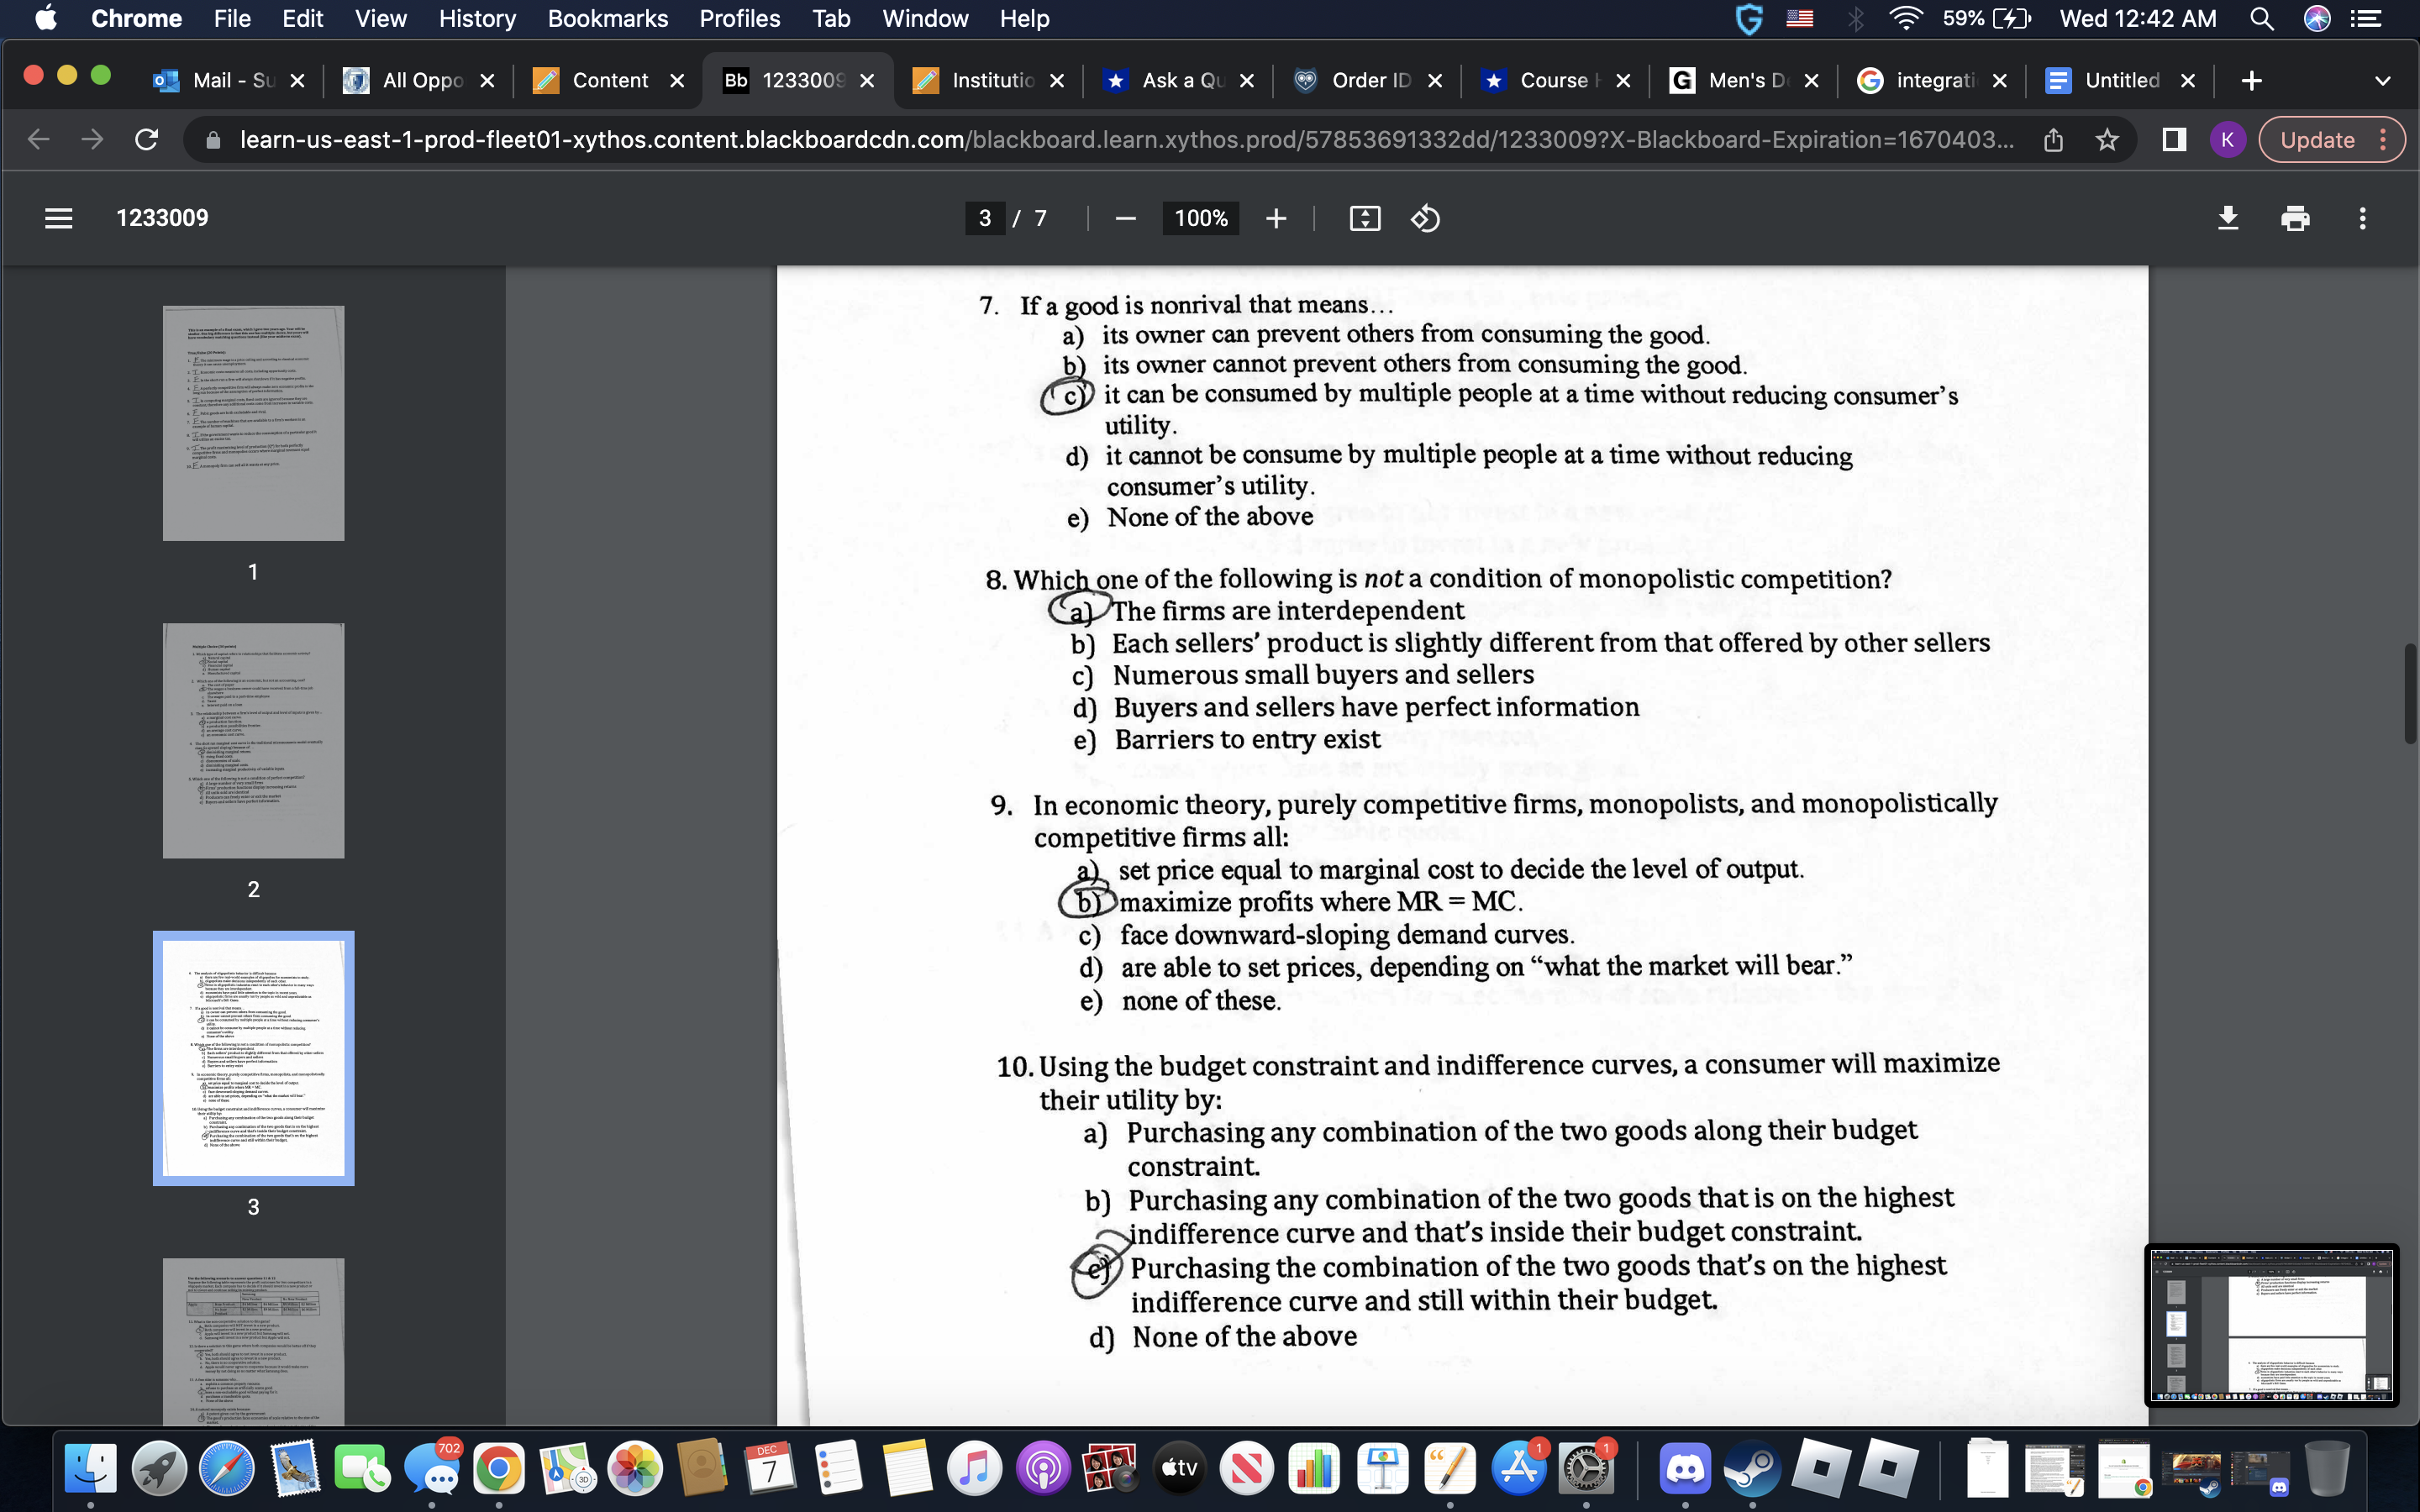Zoom out of the document
This screenshot has width=2420, height=1512.
(x=1126, y=218)
